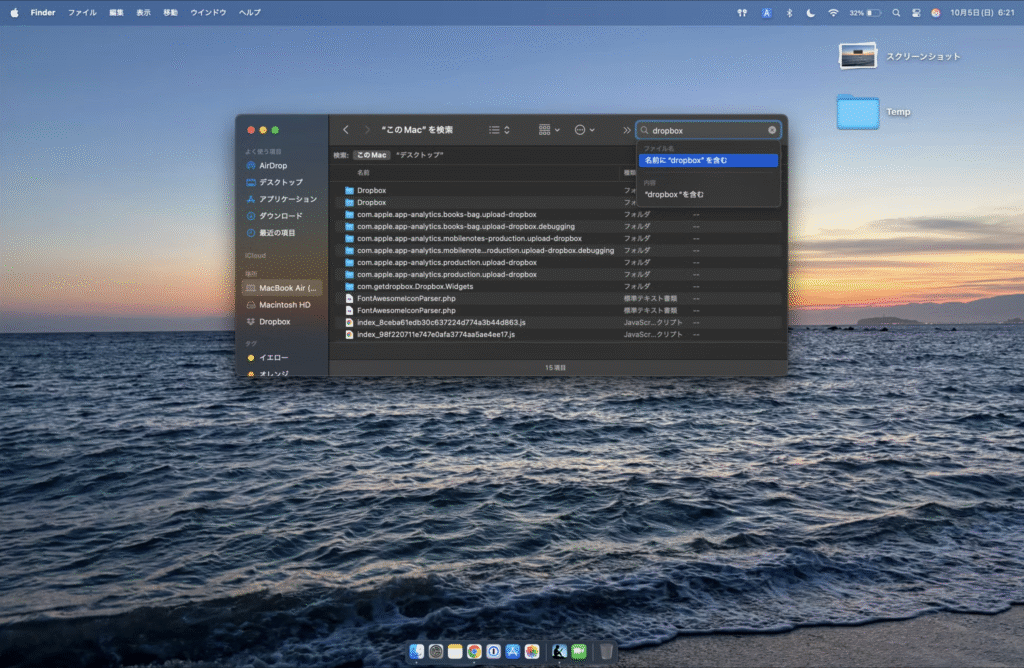Clear the dropbox search text with X
1024x668 pixels.
point(772,130)
